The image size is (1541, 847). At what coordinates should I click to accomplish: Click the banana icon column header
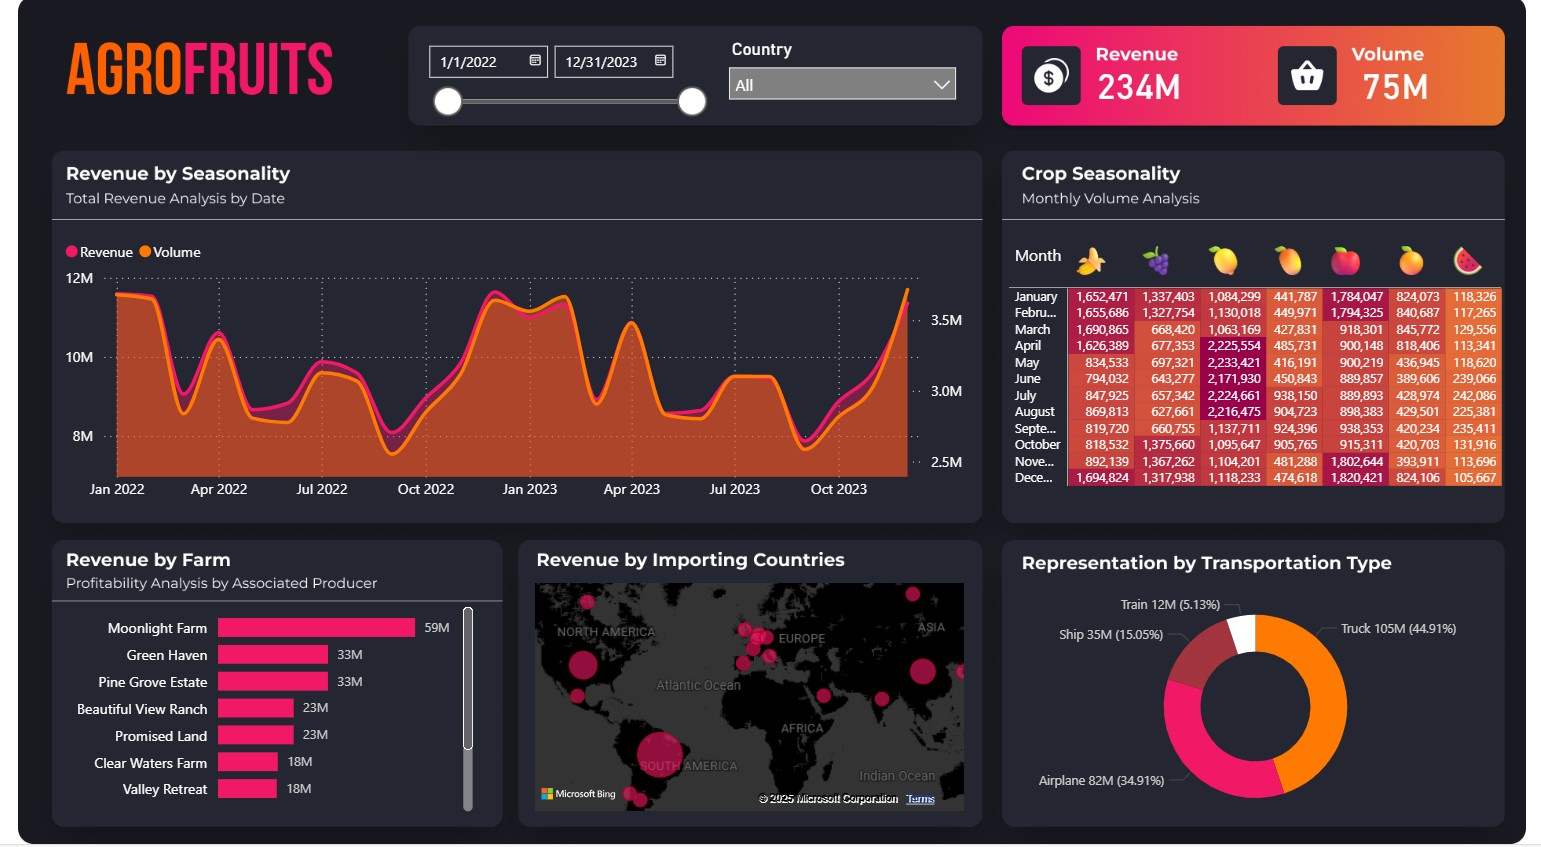[1091, 262]
